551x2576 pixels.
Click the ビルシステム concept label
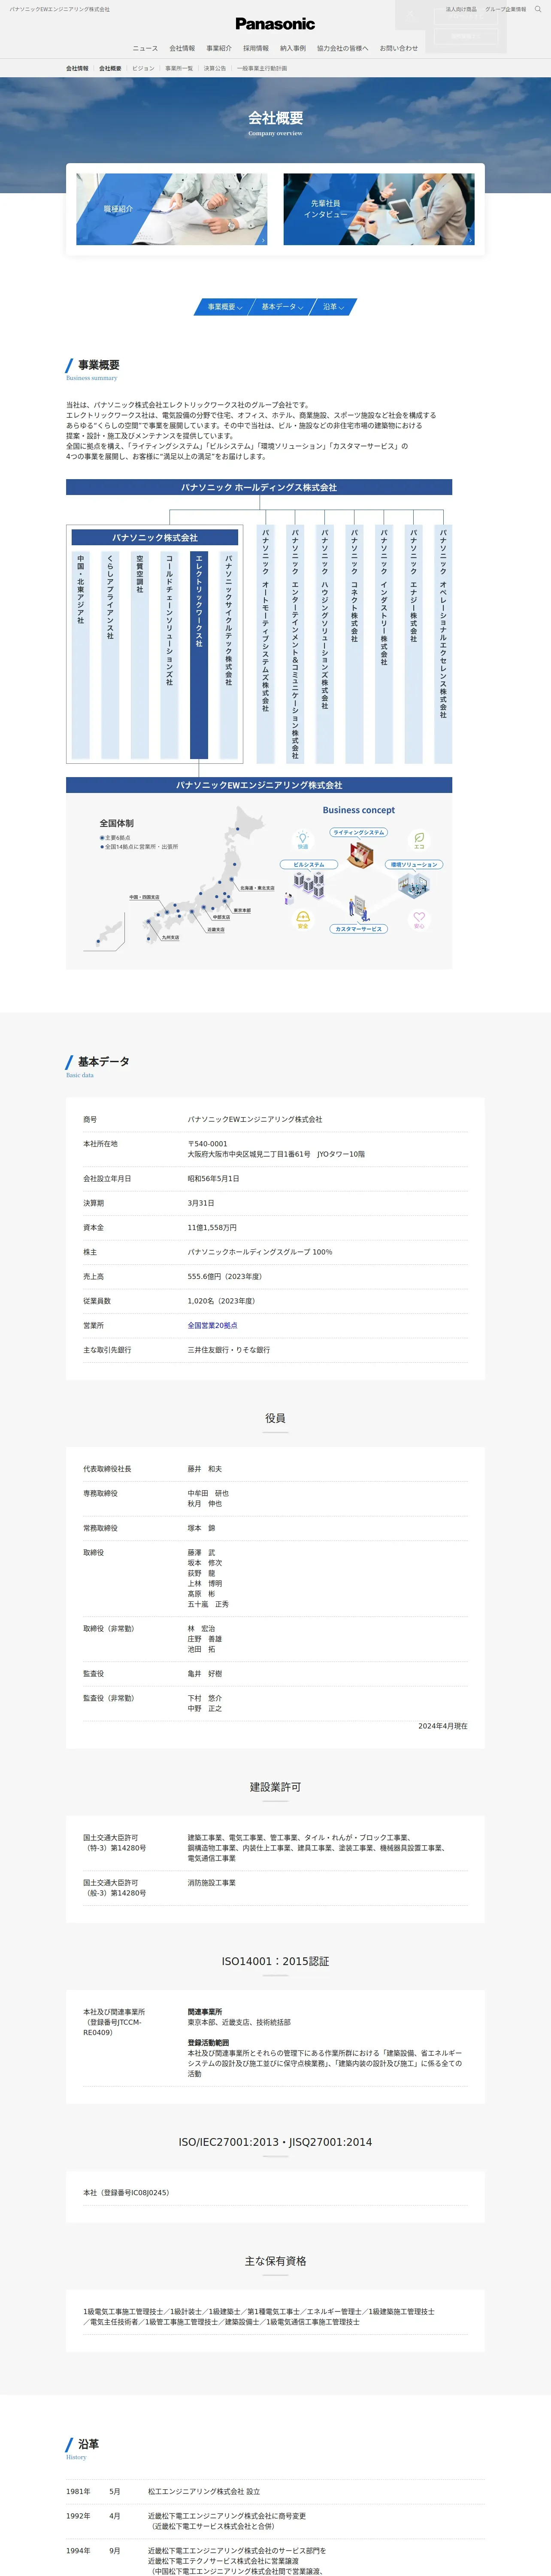click(x=309, y=864)
